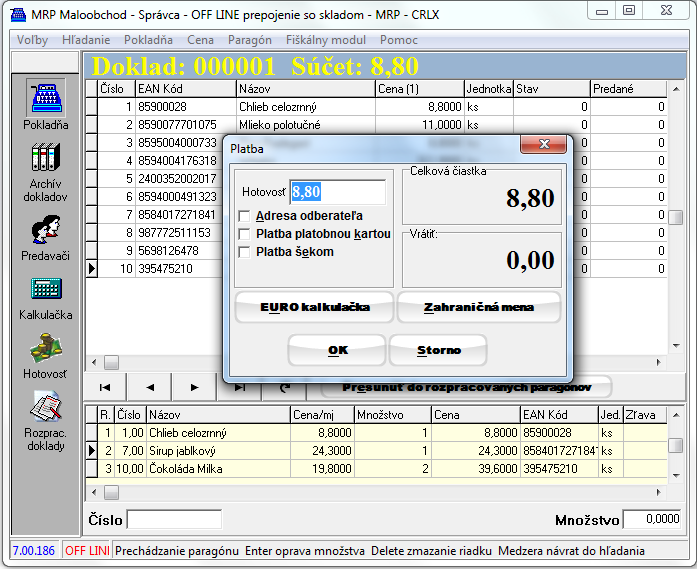Click the Zahraničná mena button
The image size is (697, 569).
478,307
